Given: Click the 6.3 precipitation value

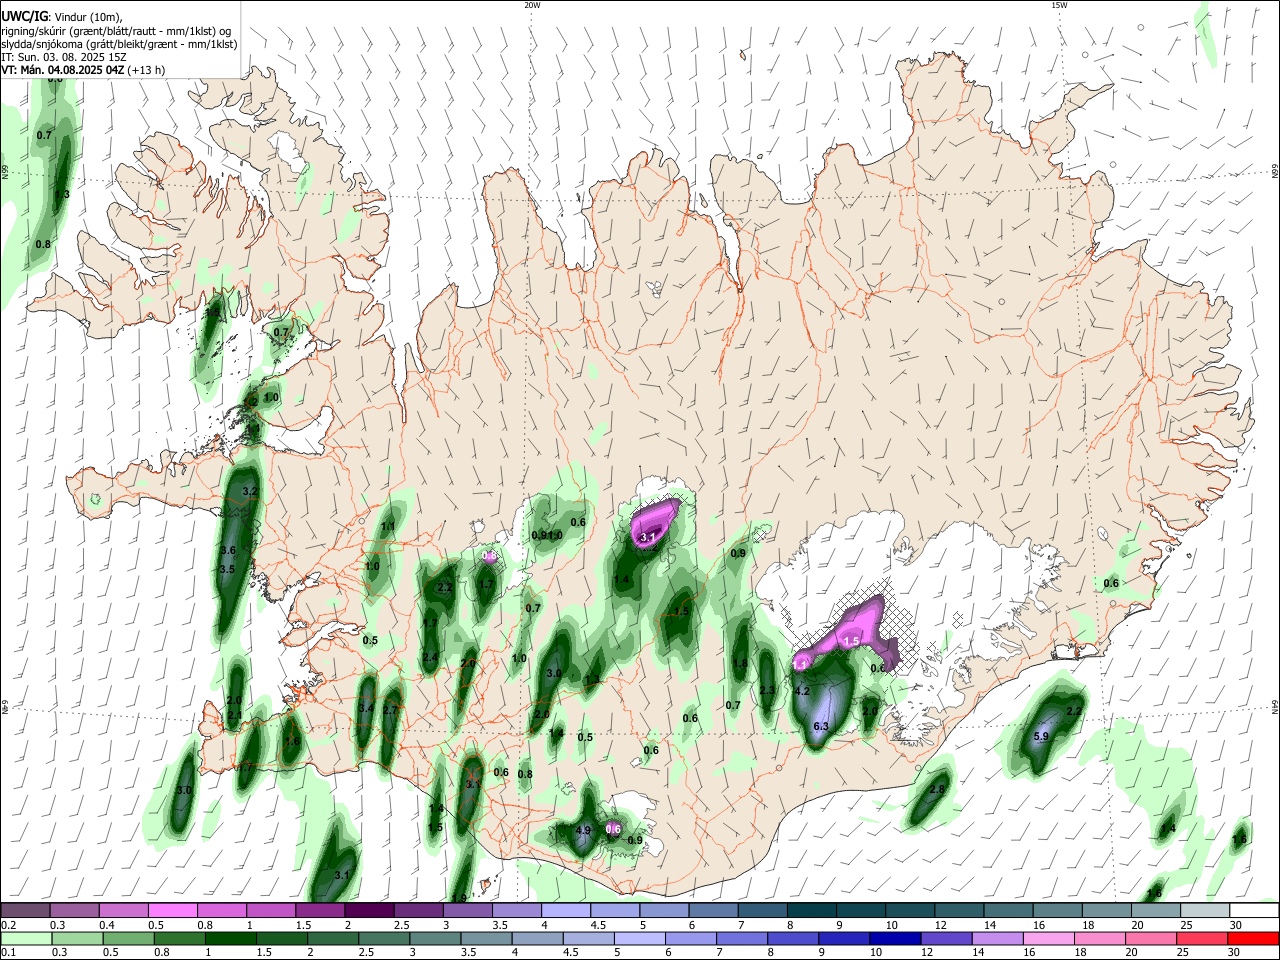Looking at the screenshot, I should [821, 726].
